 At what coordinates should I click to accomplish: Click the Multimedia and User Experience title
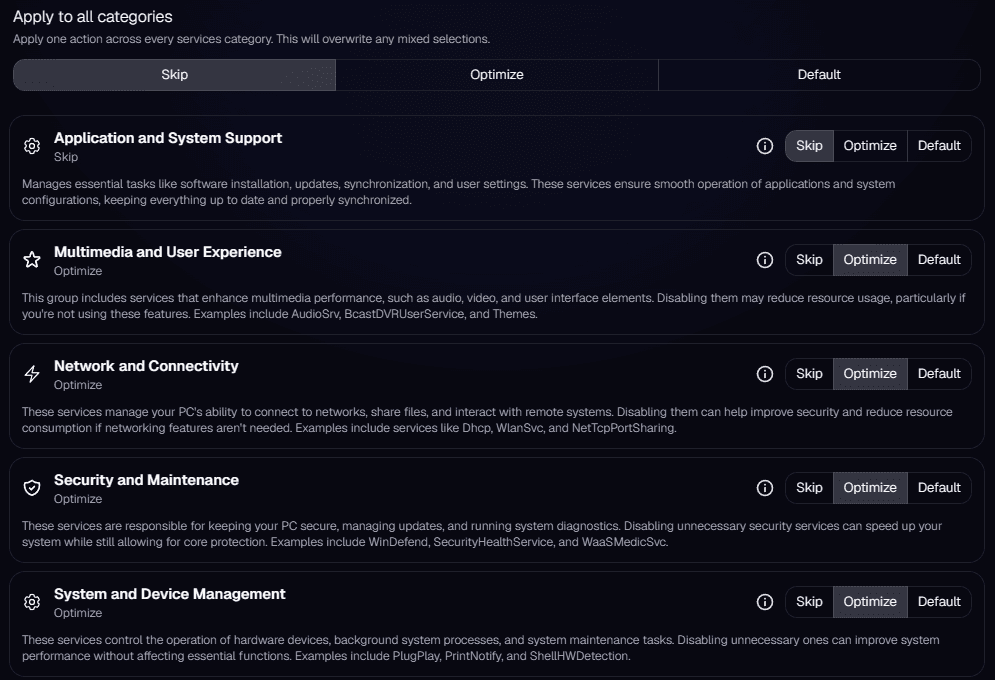point(168,252)
